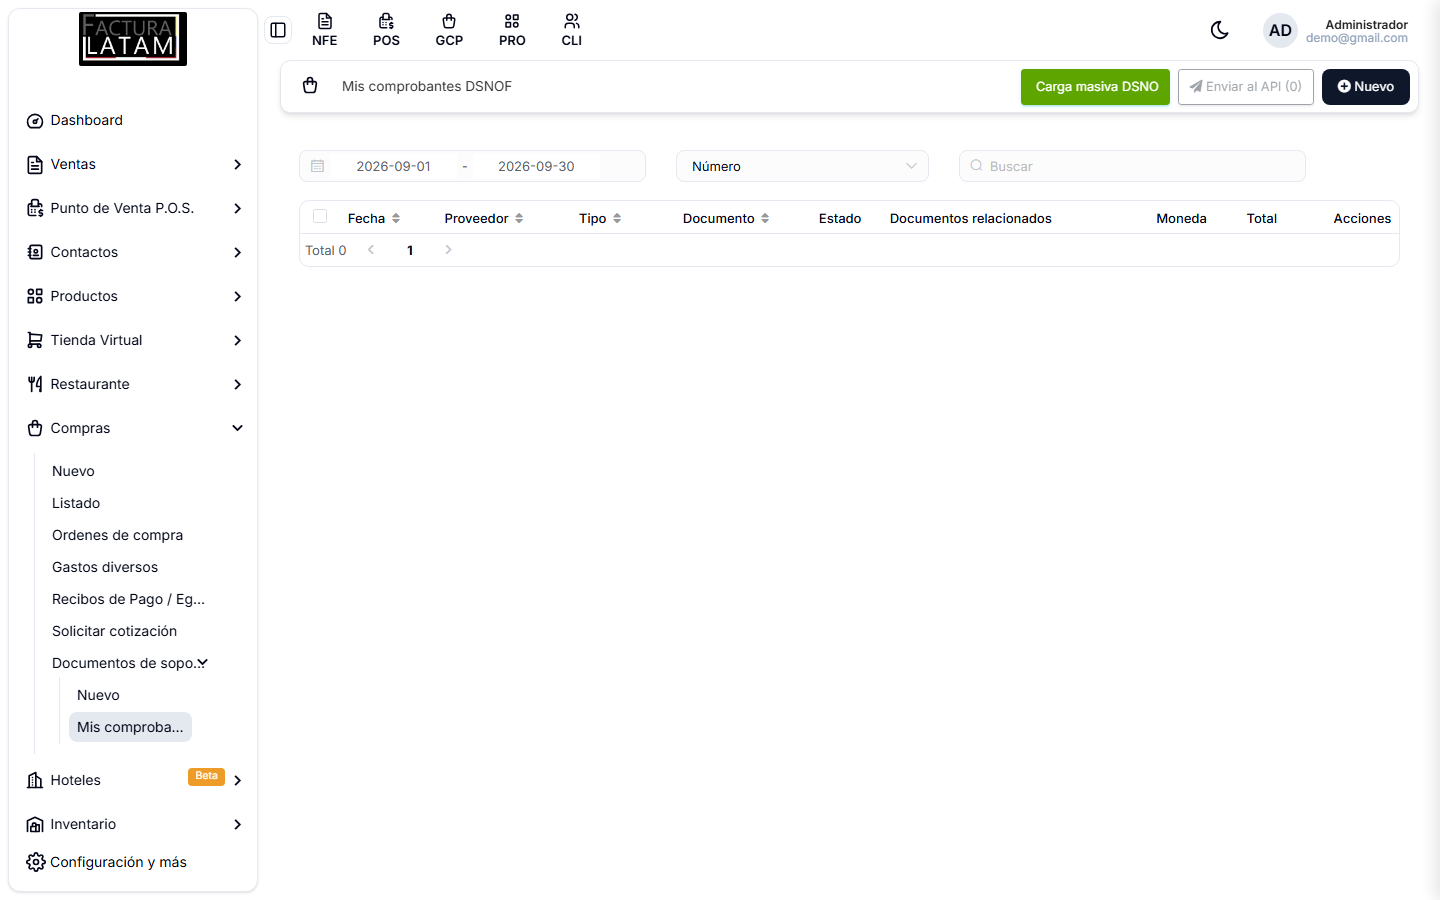Expand the Ventas menu chevron
This screenshot has height=900, width=1440.
tap(237, 164)
